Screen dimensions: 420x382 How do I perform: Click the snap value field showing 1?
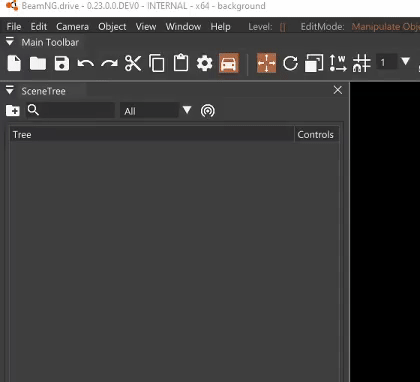387,62
